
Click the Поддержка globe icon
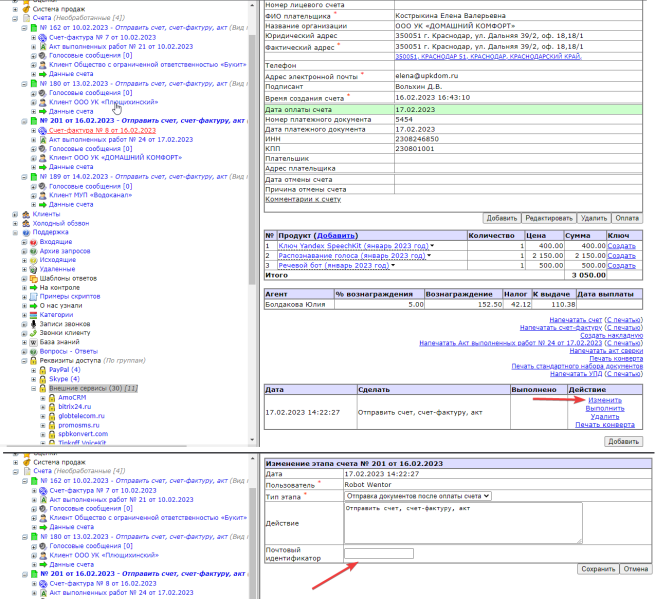[26, 233]
